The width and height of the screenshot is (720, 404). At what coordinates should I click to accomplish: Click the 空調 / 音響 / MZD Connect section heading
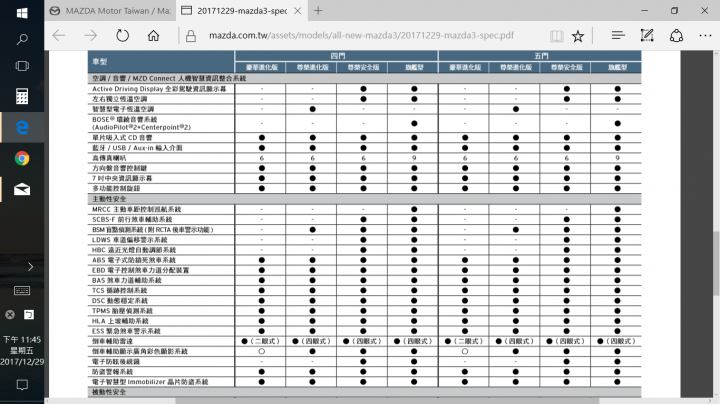169,79
